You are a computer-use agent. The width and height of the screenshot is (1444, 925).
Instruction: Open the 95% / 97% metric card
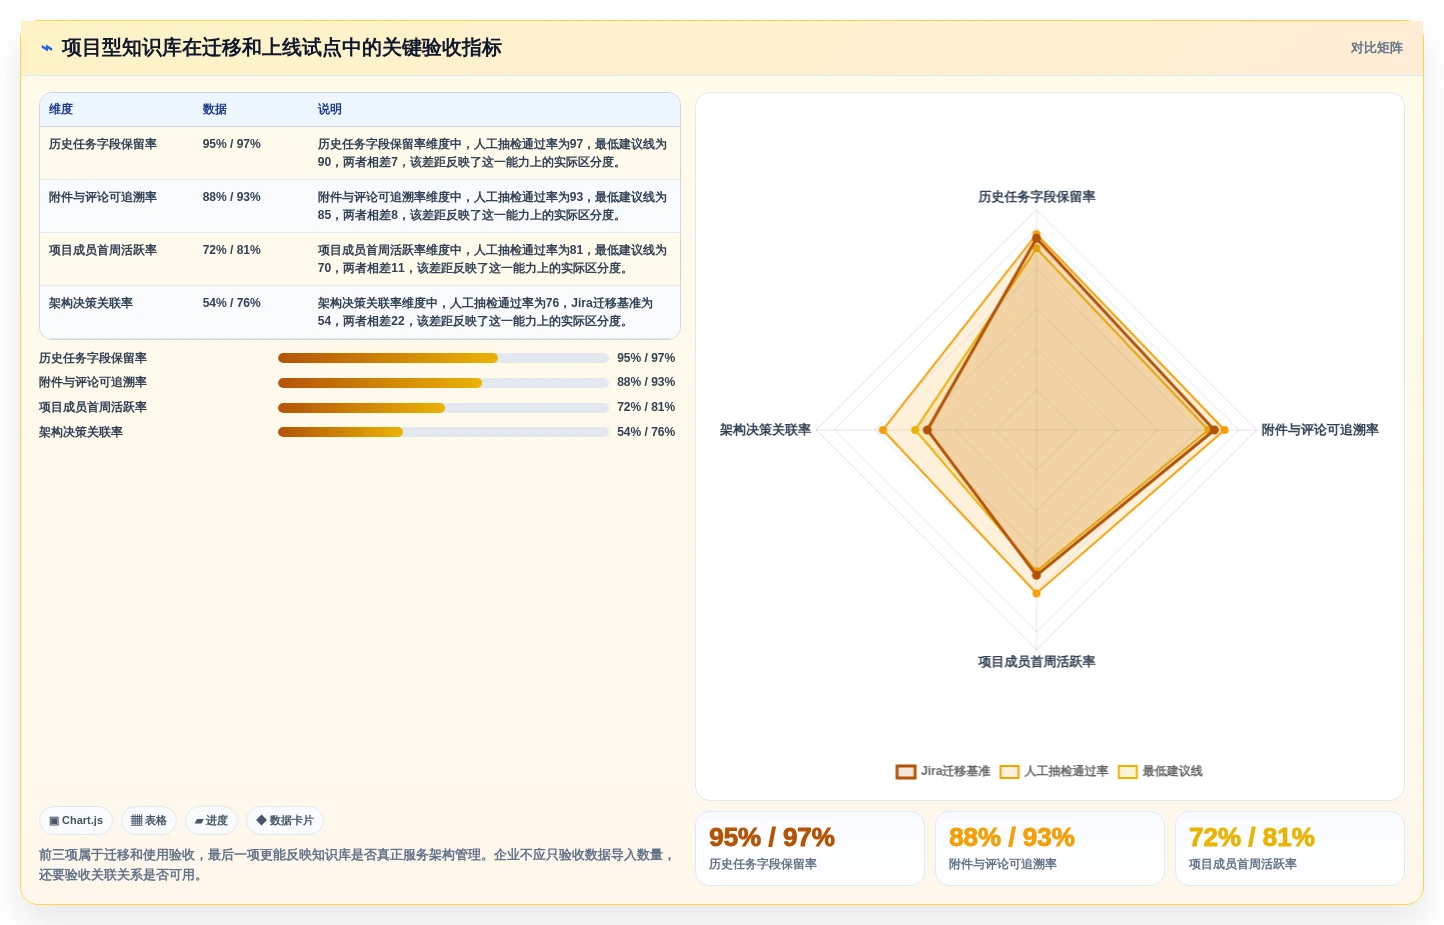tap(810, 848)
